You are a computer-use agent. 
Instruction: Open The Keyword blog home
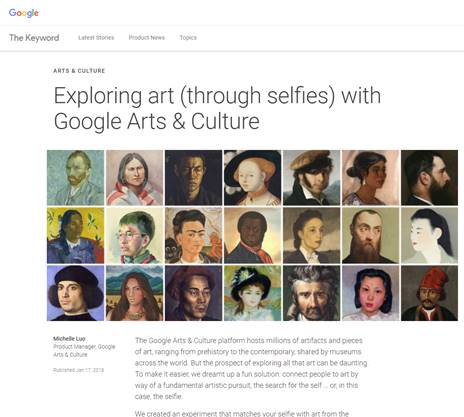(x=34, y=38)
